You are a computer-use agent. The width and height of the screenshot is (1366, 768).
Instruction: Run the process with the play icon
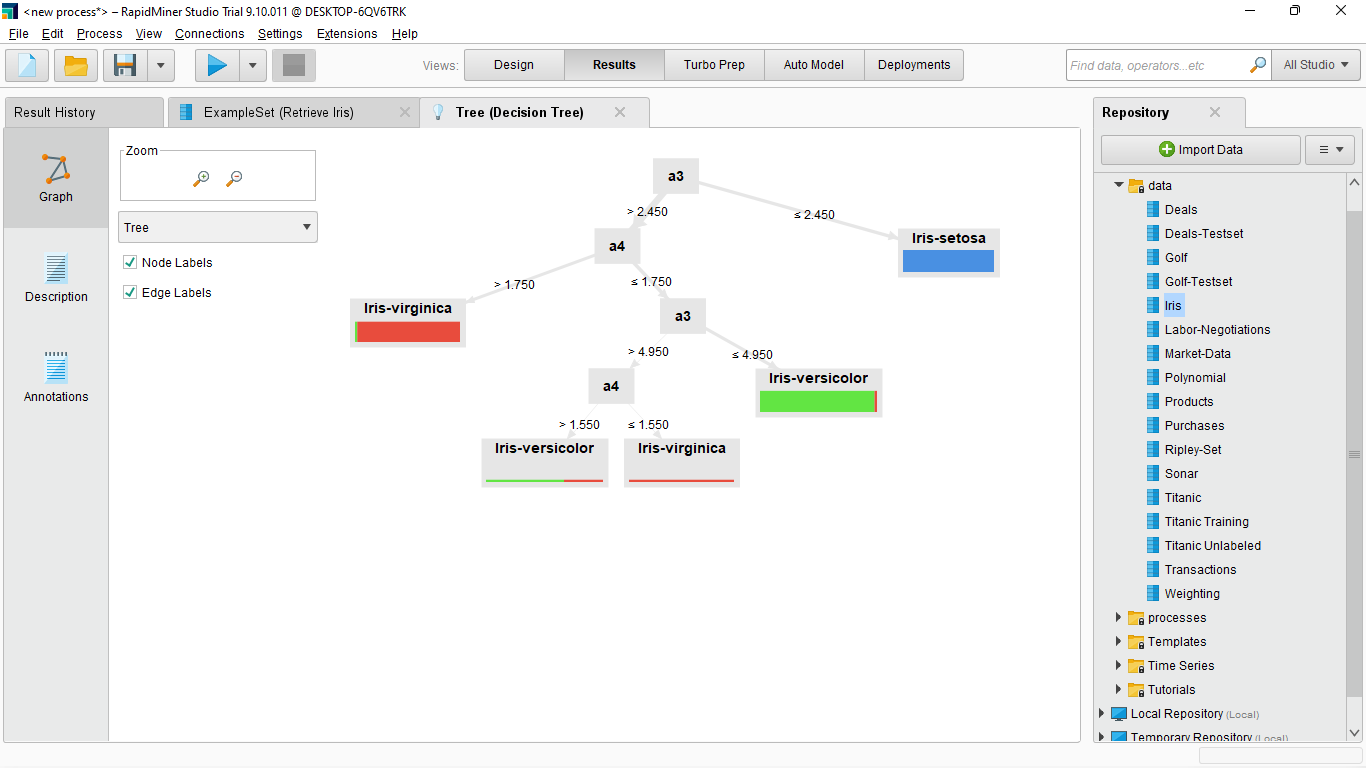click(216, 64)
